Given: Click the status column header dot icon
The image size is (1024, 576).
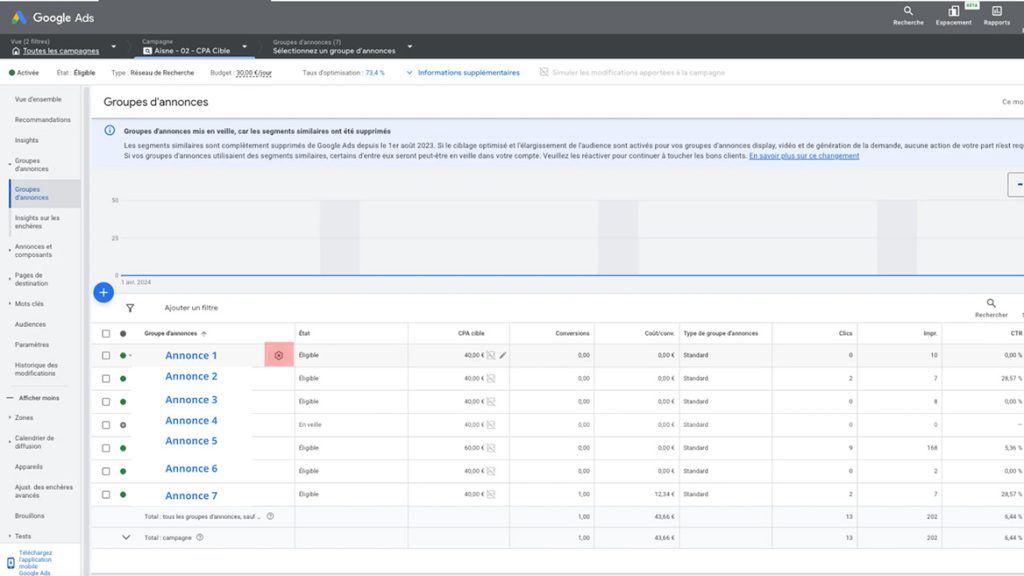Looking at the screenshot, I should click(123, 334).
